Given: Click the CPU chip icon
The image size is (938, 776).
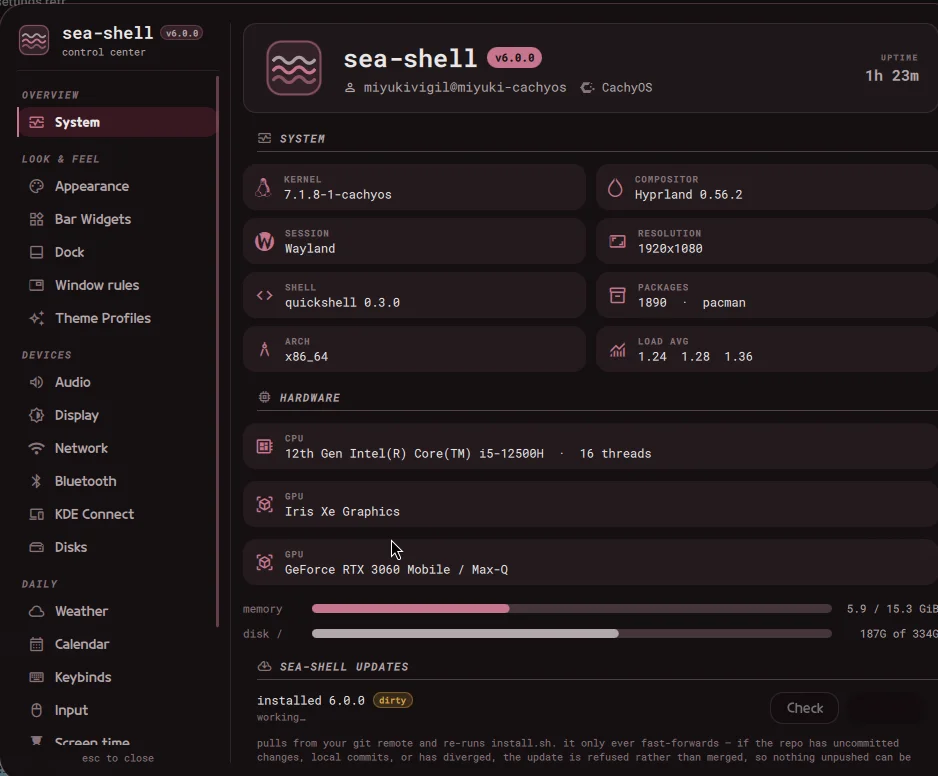Looking at the screenshot, I should tap(264, 446).
